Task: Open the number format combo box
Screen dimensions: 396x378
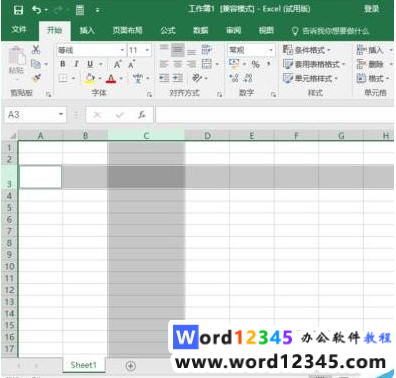Action: click(x=251, y=50)
